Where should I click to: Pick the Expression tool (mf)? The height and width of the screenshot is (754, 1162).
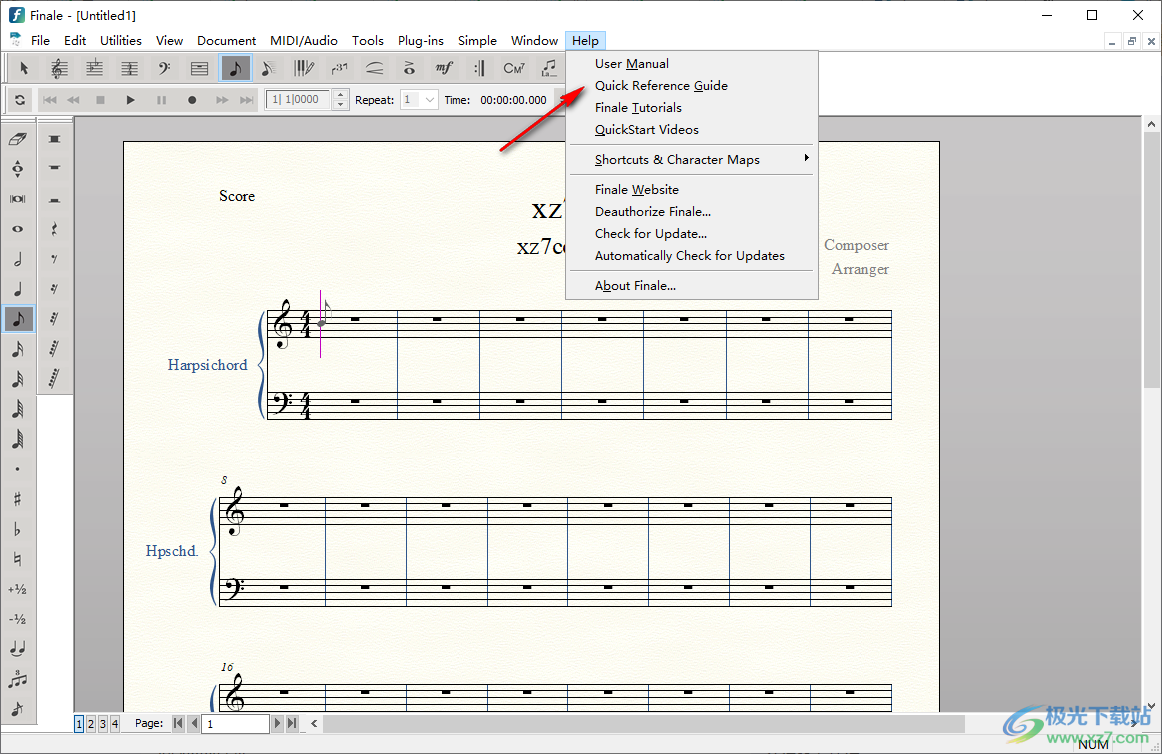point(444,68)
